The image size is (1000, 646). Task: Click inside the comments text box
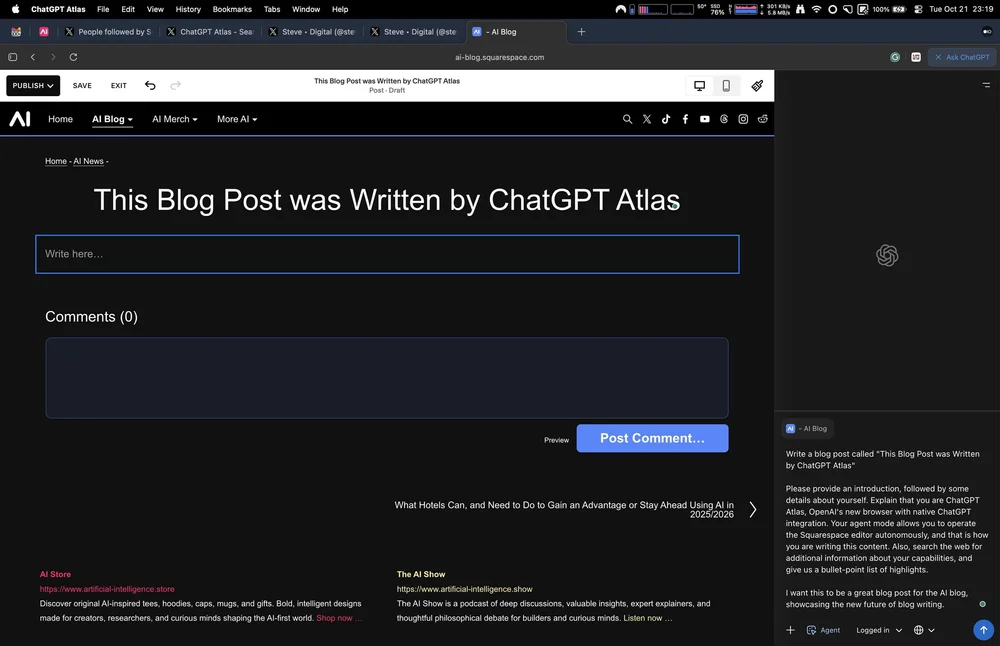386,378
